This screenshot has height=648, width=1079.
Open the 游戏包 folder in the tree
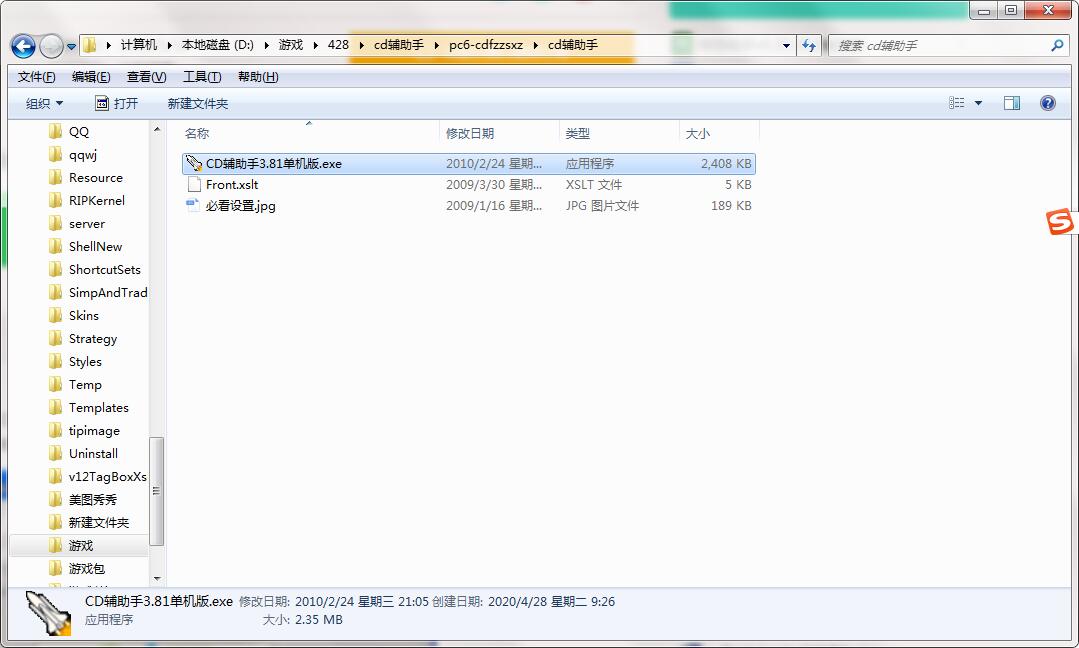(x=87, y=569)
